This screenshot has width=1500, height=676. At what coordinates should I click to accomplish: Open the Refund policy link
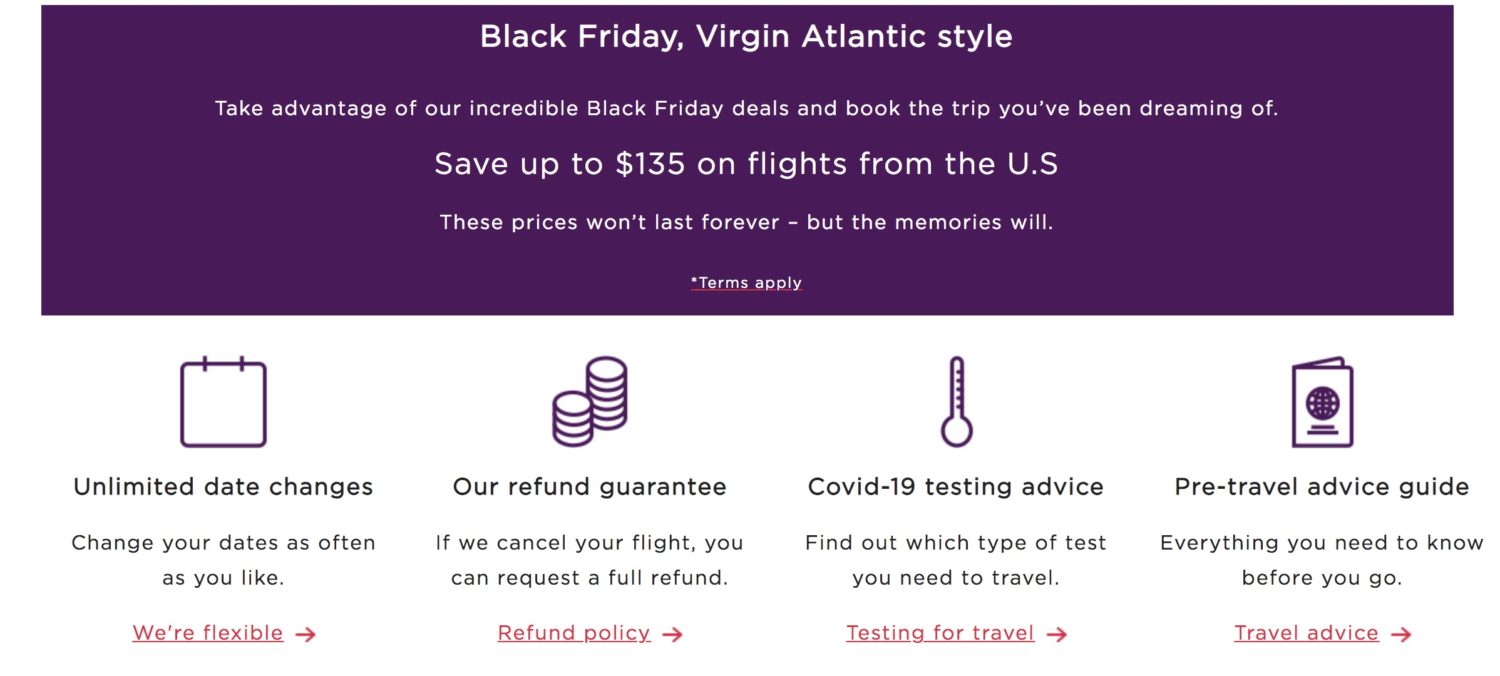[573, 632]
